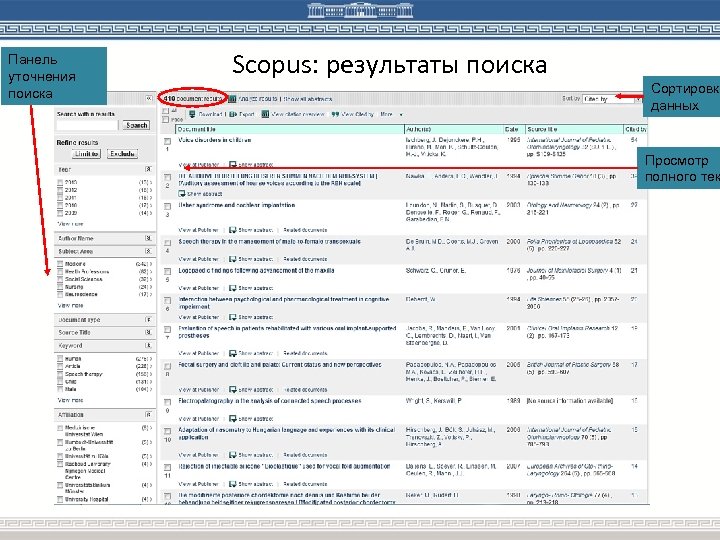Sort by Document title column header
The width and height of the screenshot is (720, 540).
tap(197, 129)
